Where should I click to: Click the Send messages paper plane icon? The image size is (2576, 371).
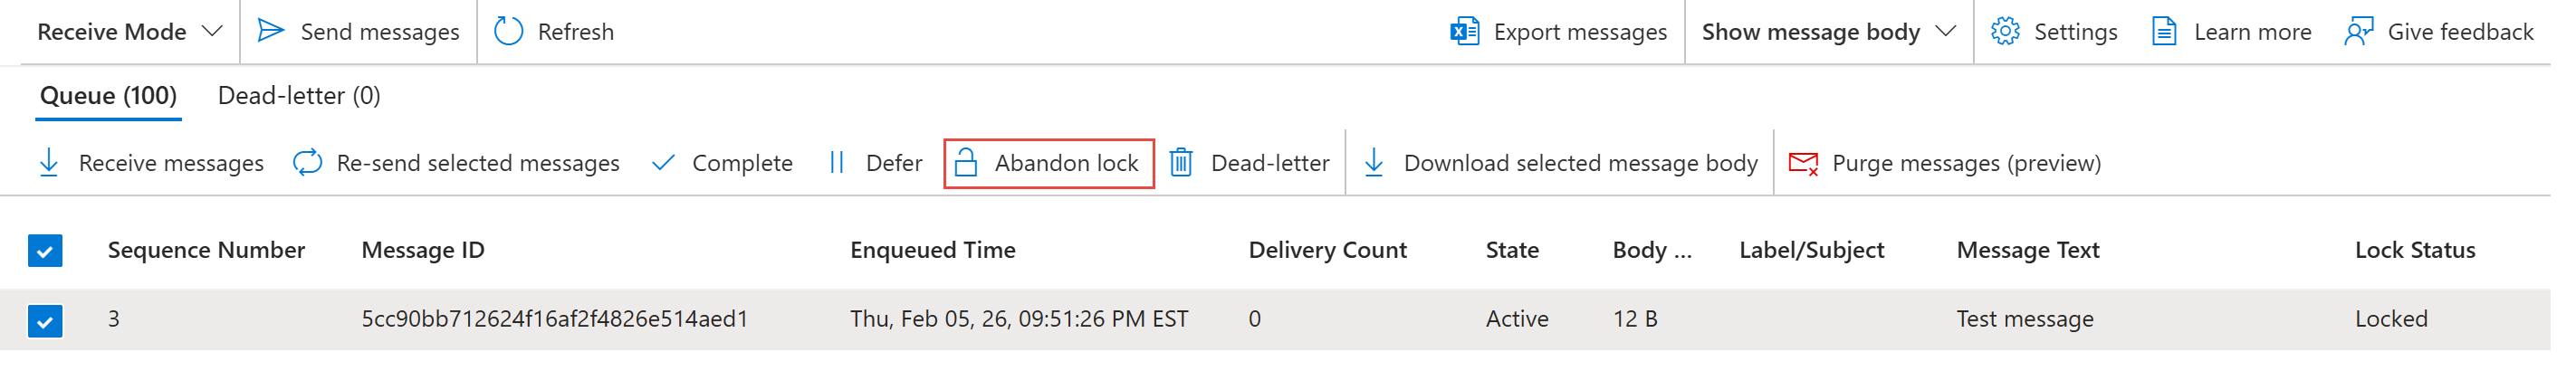(x=270, y=31)
